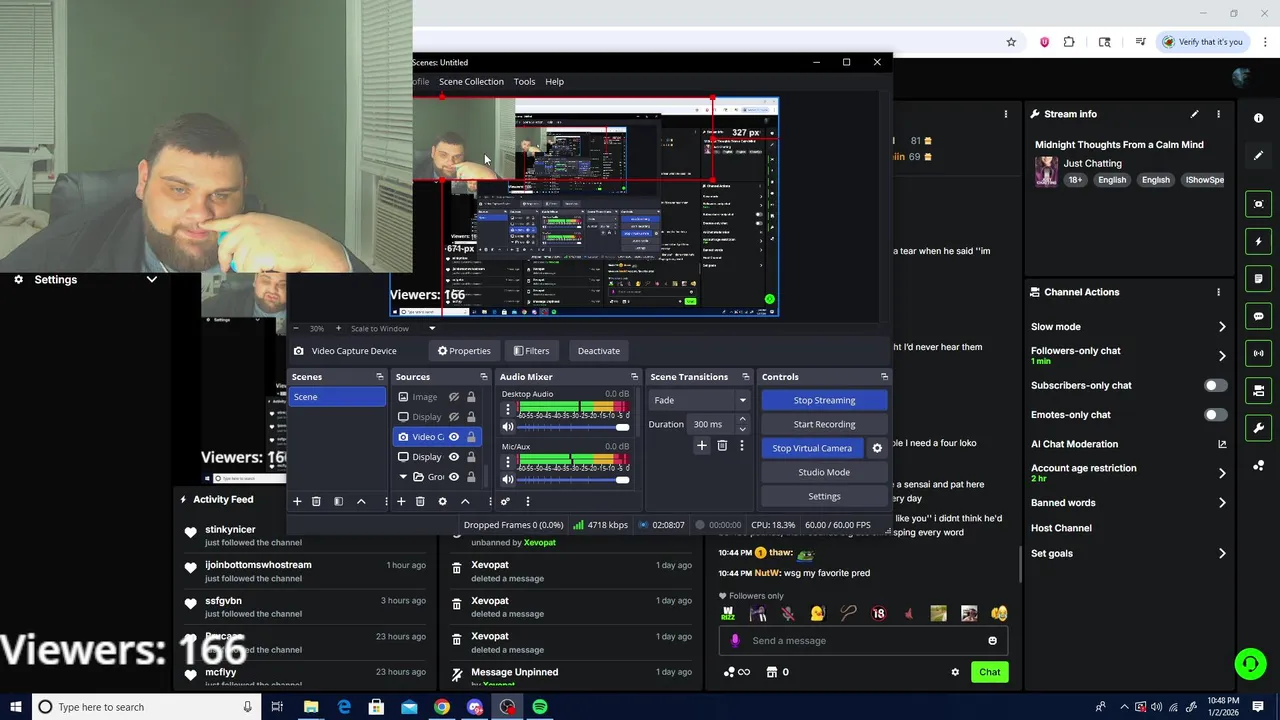Open Mic/Aux channel options menu
1280x720 pixels.
[508, 462]
